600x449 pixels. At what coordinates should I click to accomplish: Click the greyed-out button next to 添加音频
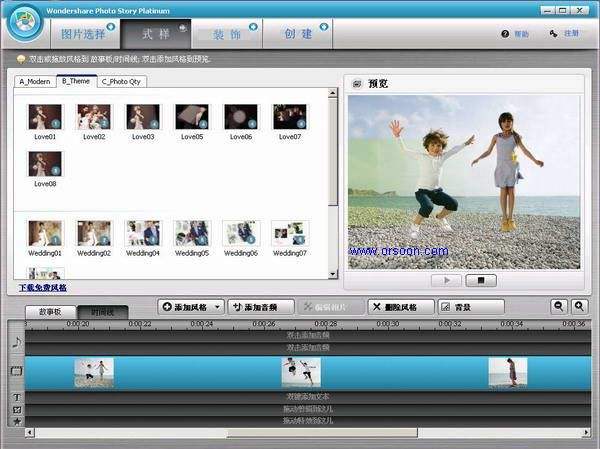331,307
